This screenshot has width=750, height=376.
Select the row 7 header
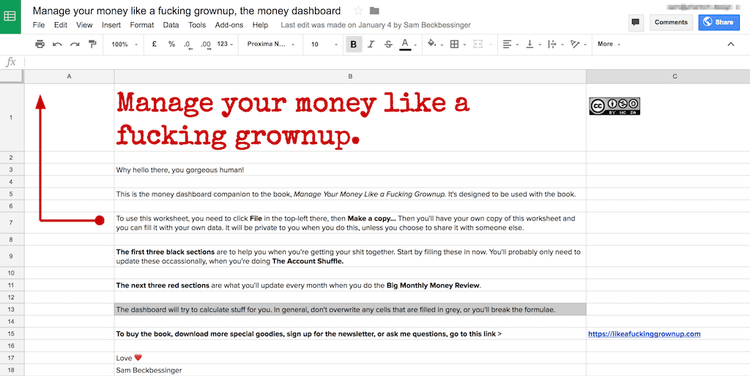coord(11,223)
